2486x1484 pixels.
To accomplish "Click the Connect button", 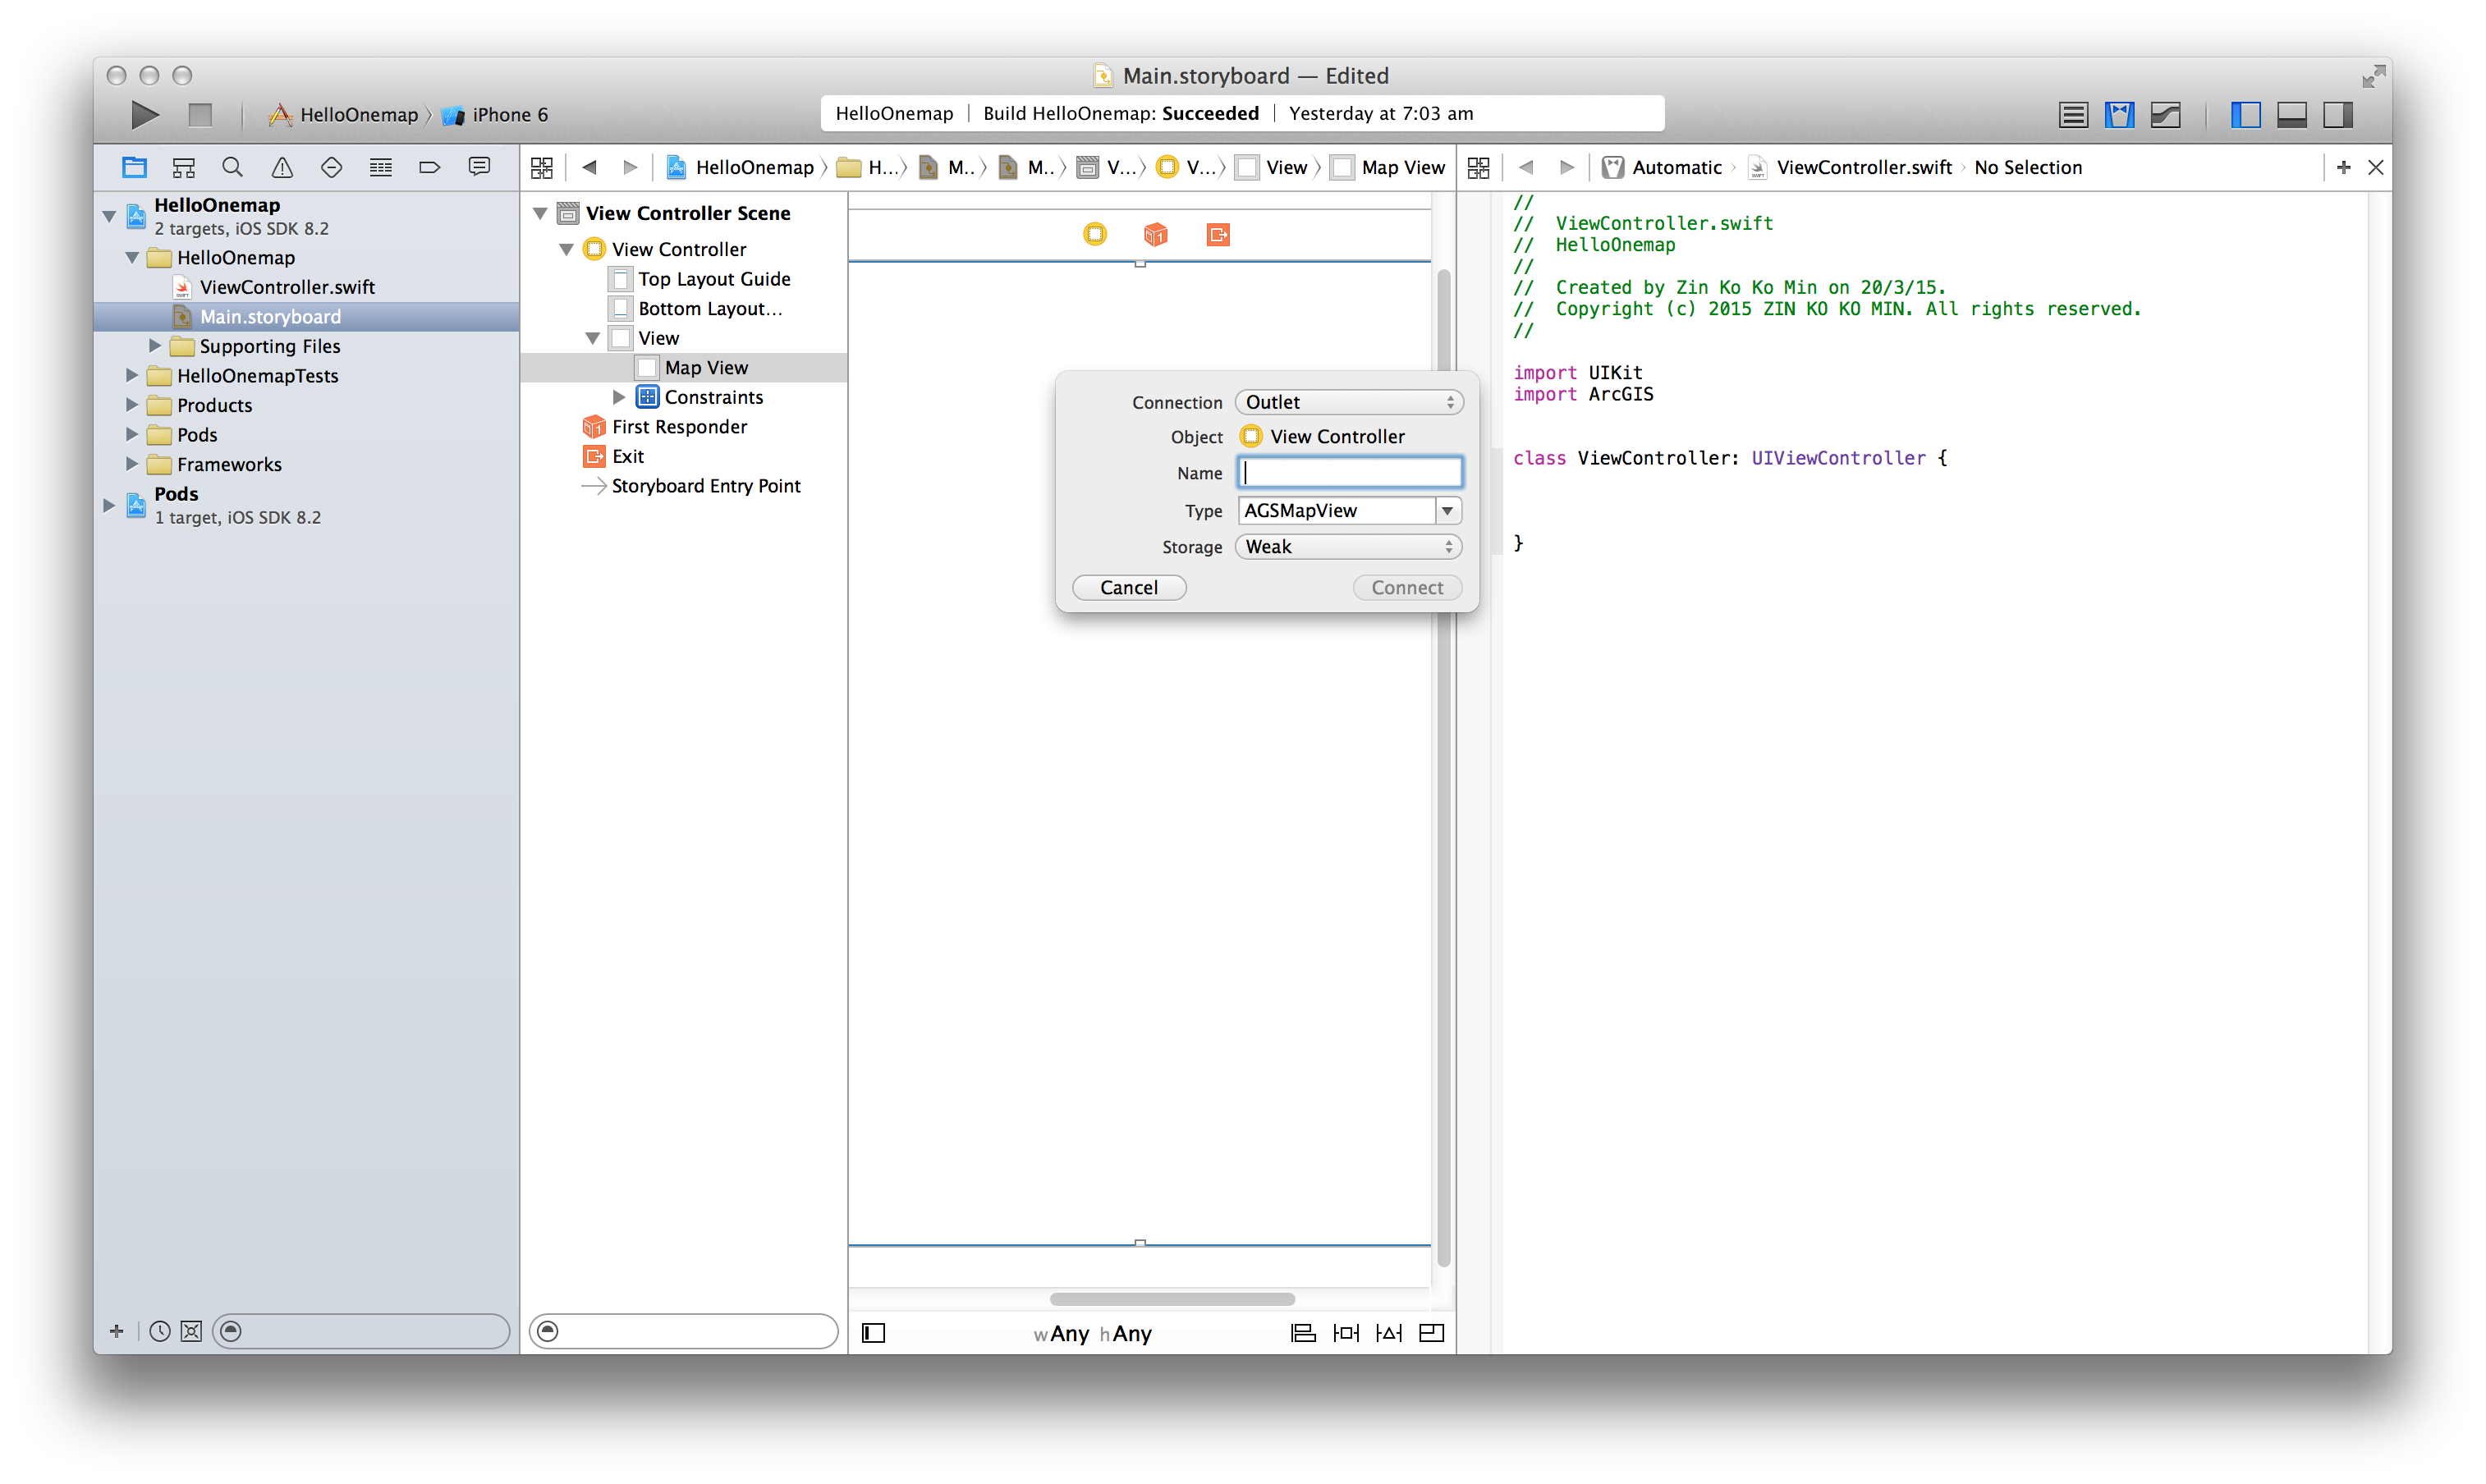I will [1406, 588].
